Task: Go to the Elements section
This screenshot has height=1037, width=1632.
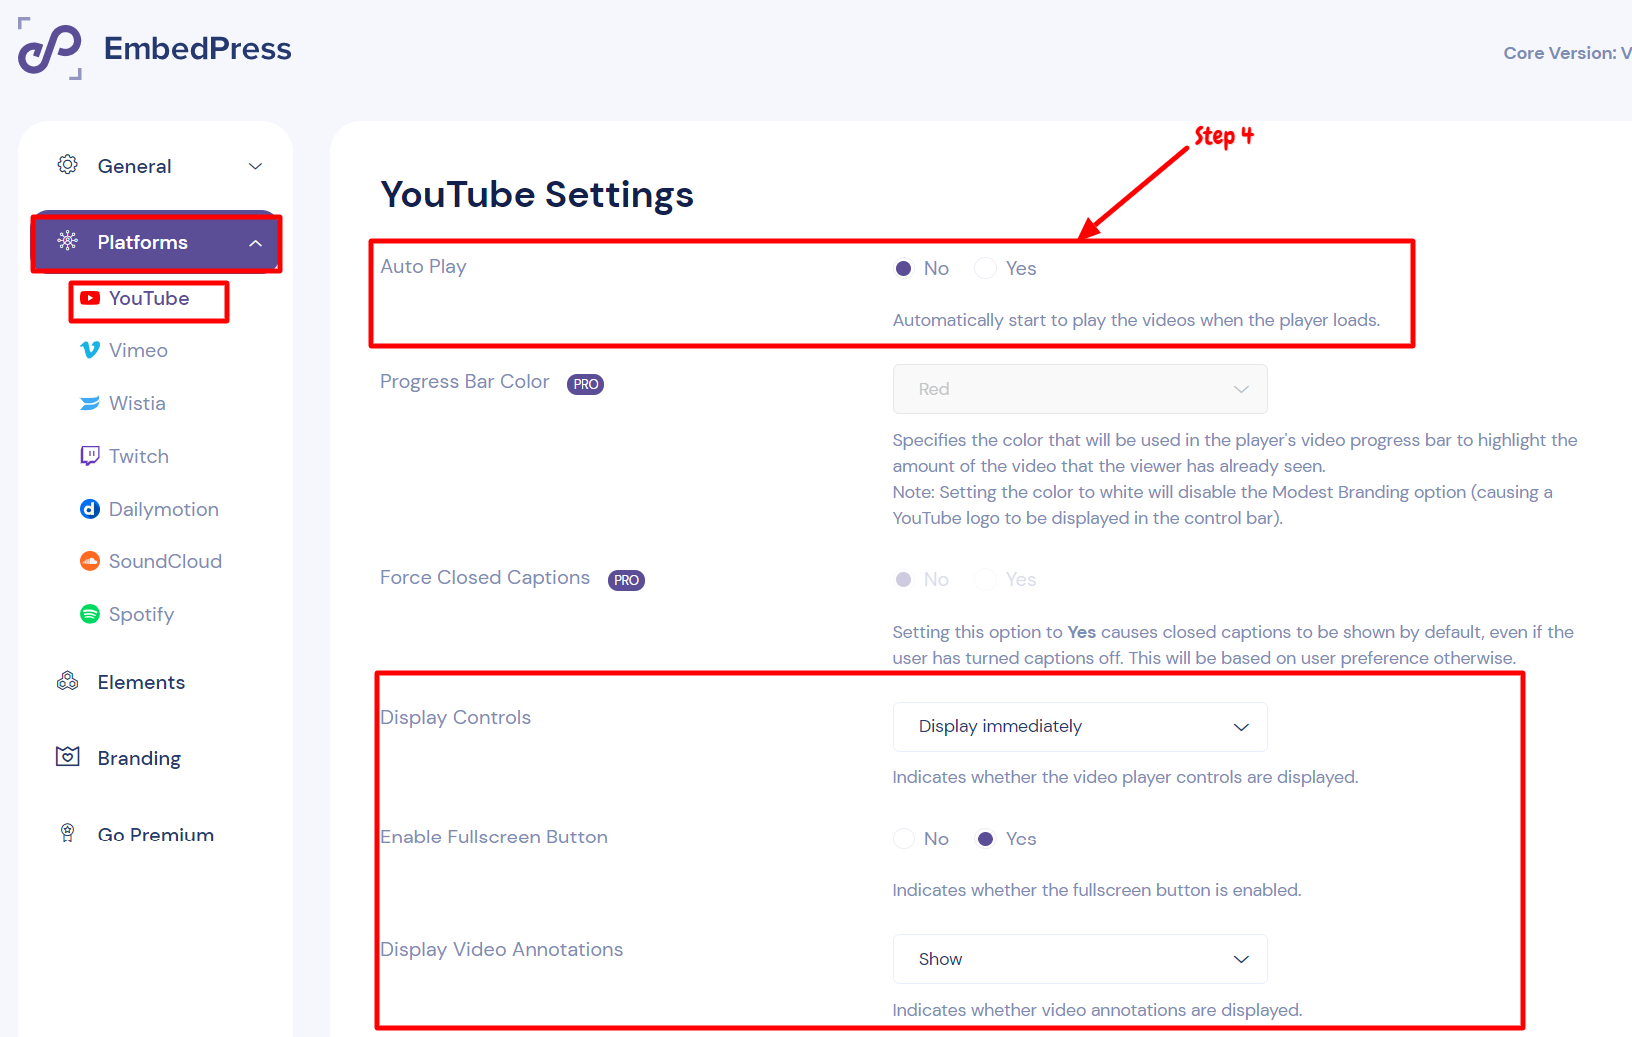Action: tap(141, 682)
